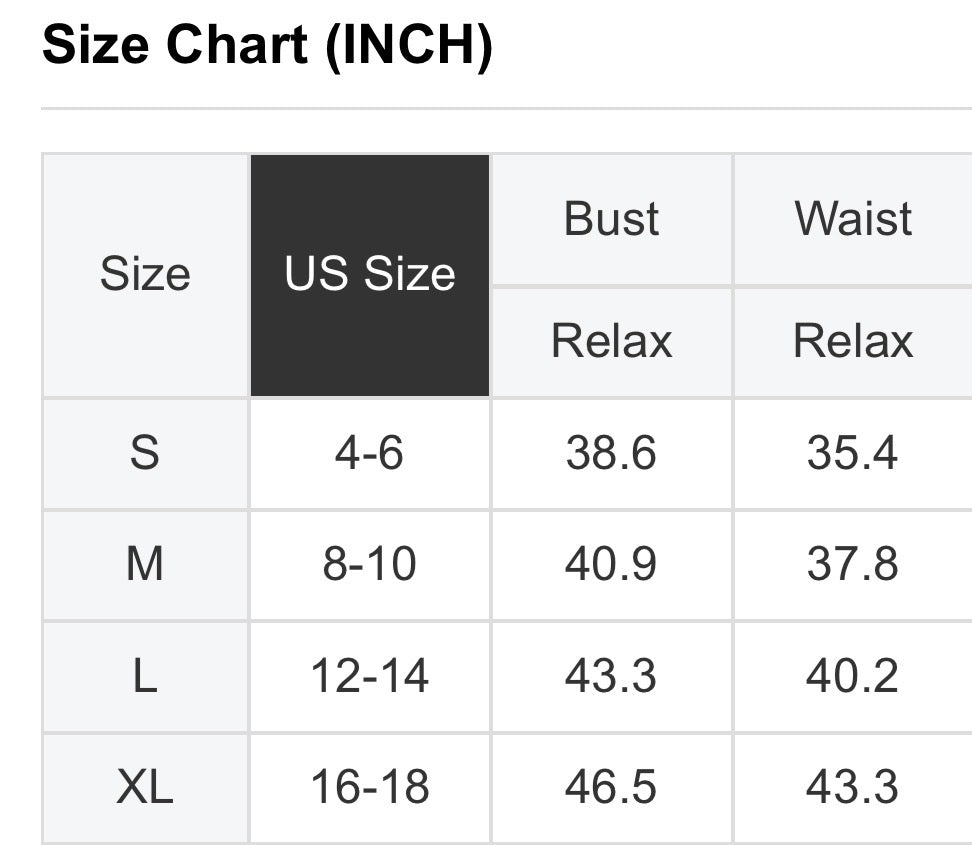The width and height of the screenshot is (972, 845).
Task: Click the Relax subheader under Bust
Action: click(x=611, y=341)
